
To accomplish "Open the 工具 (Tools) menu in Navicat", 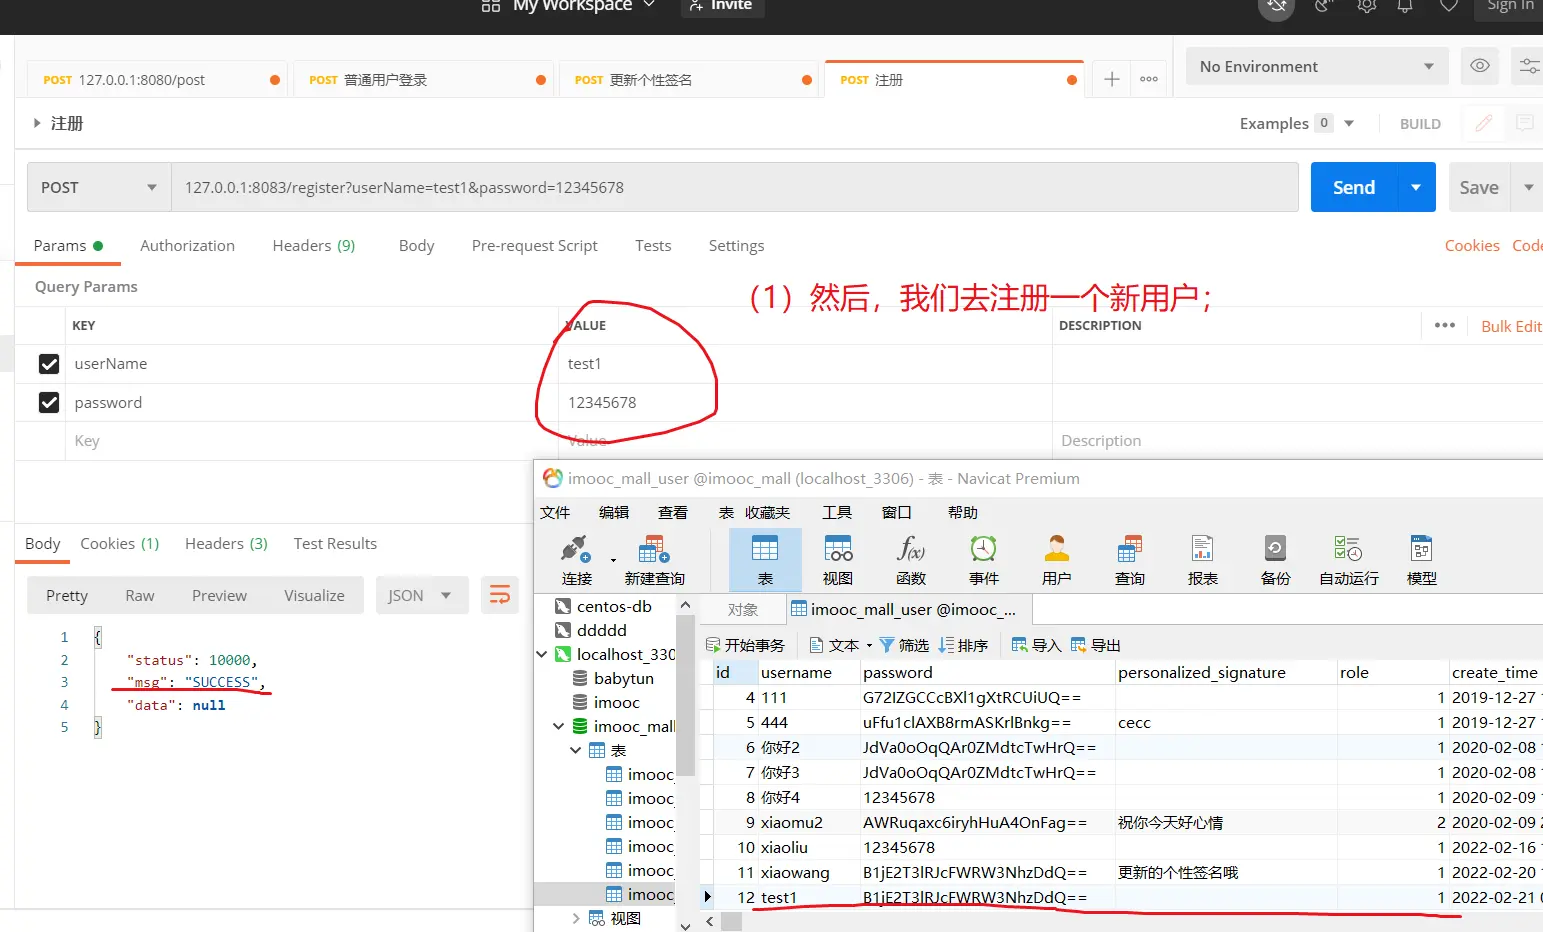I will coord(836,512).
